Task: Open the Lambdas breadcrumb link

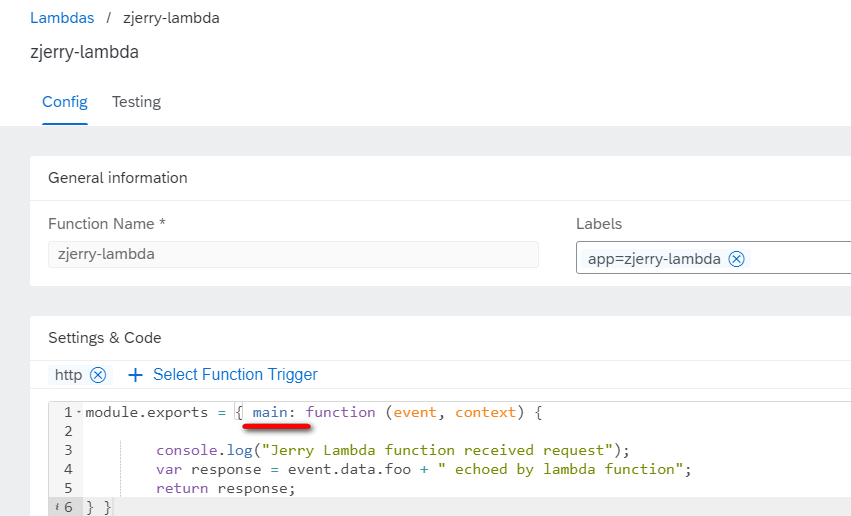Action: 62,18
